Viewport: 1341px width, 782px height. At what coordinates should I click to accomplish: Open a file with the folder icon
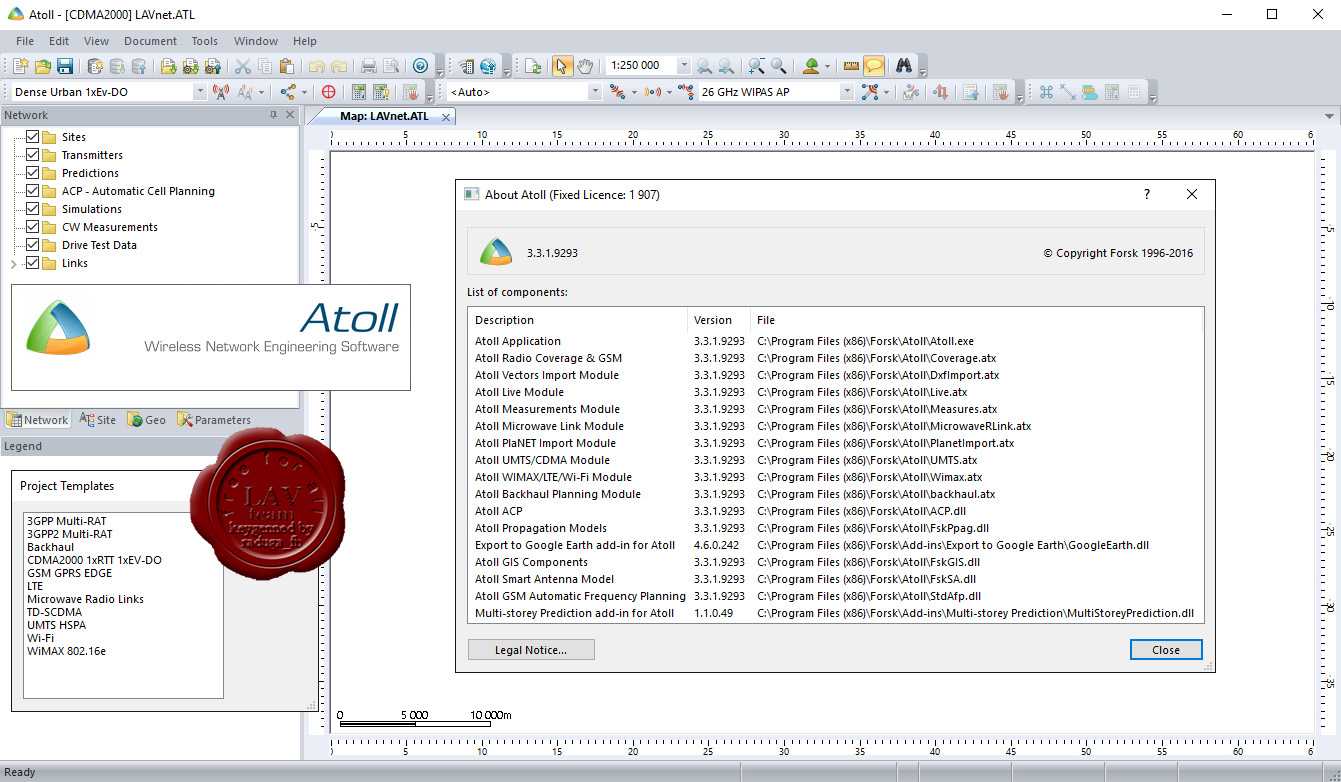pos(42,66)
